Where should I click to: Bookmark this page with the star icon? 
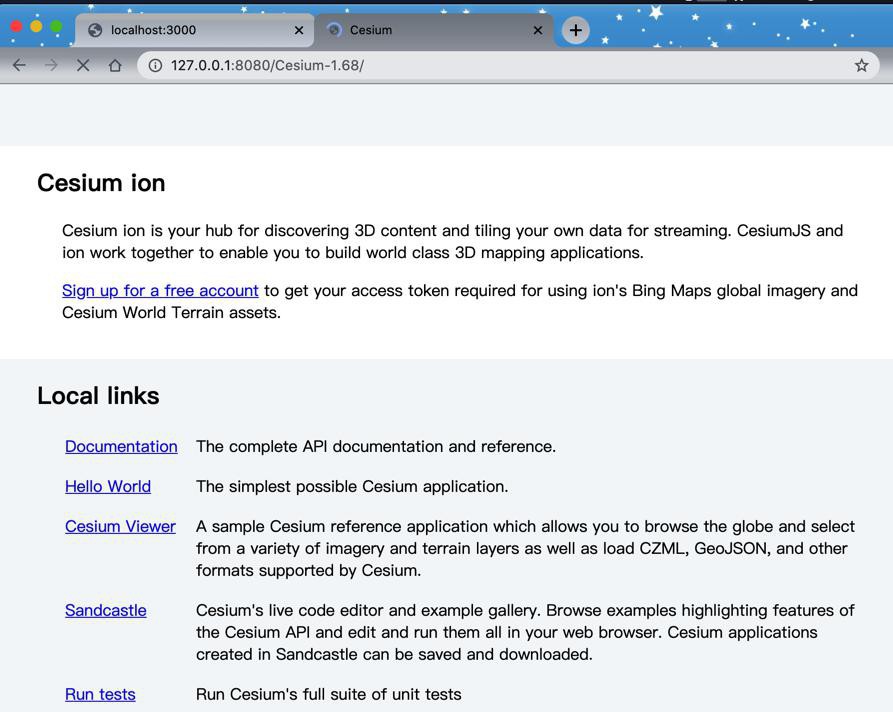[x=861, y=66]
